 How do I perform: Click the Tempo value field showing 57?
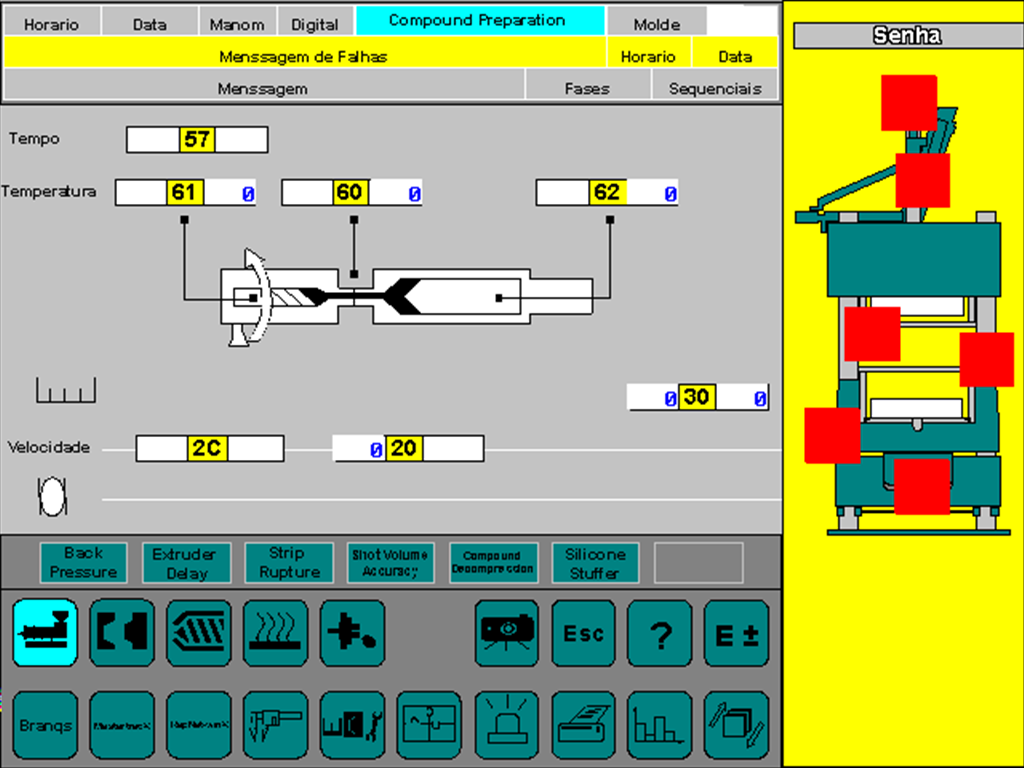click(x=197, y=140)
